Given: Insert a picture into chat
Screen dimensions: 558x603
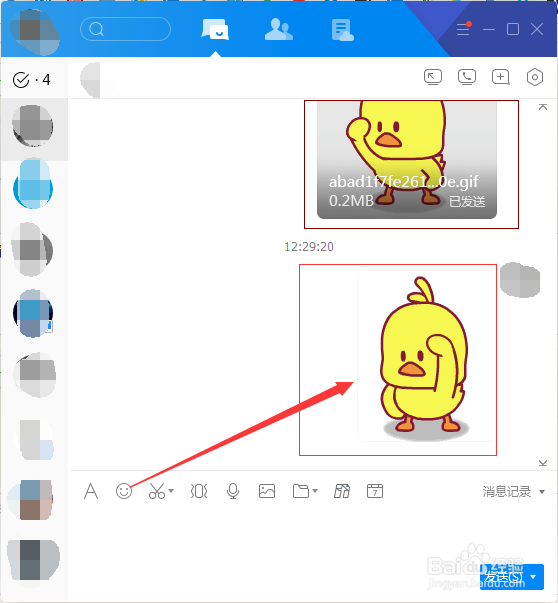Looking at the screenshot, I should tap(267, 491).
